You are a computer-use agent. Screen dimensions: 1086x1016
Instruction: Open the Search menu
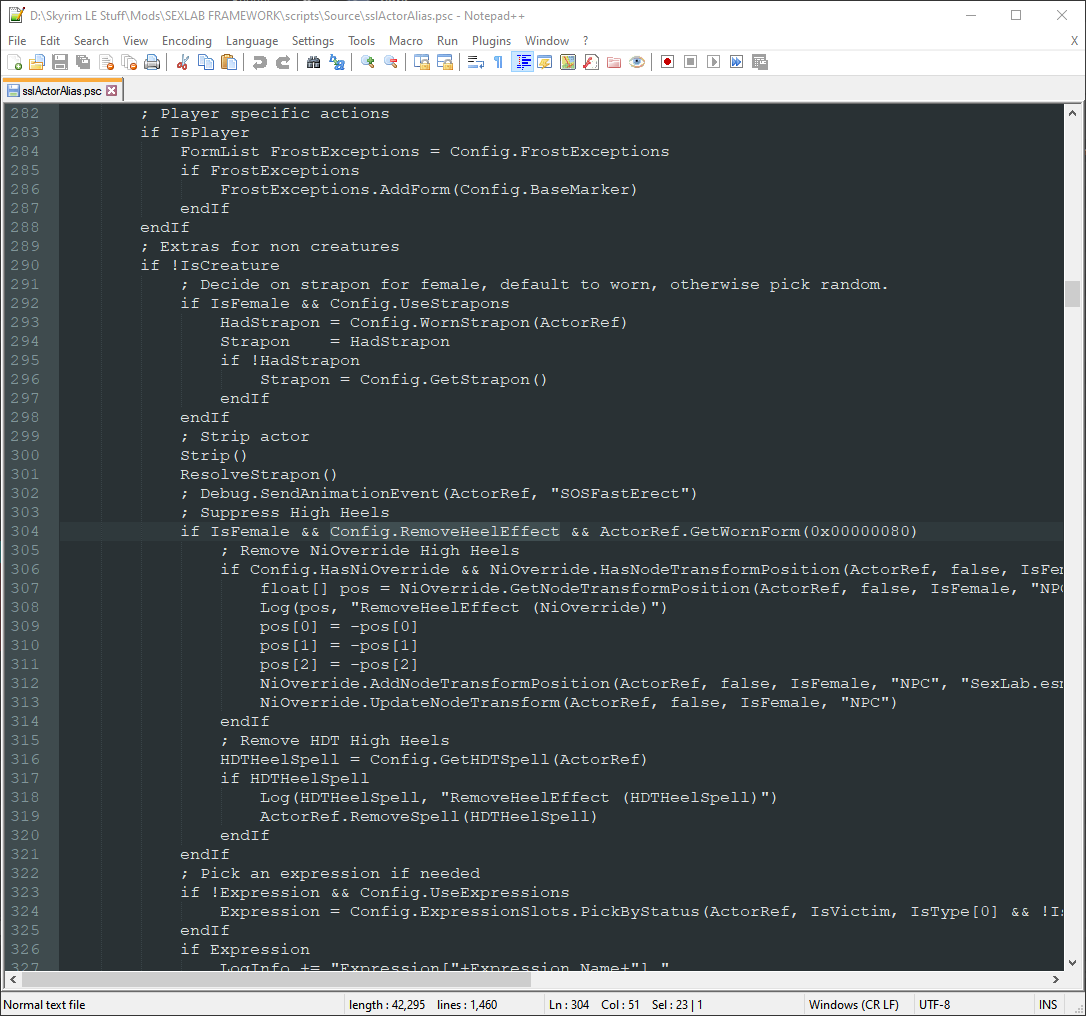pos(91,41)
